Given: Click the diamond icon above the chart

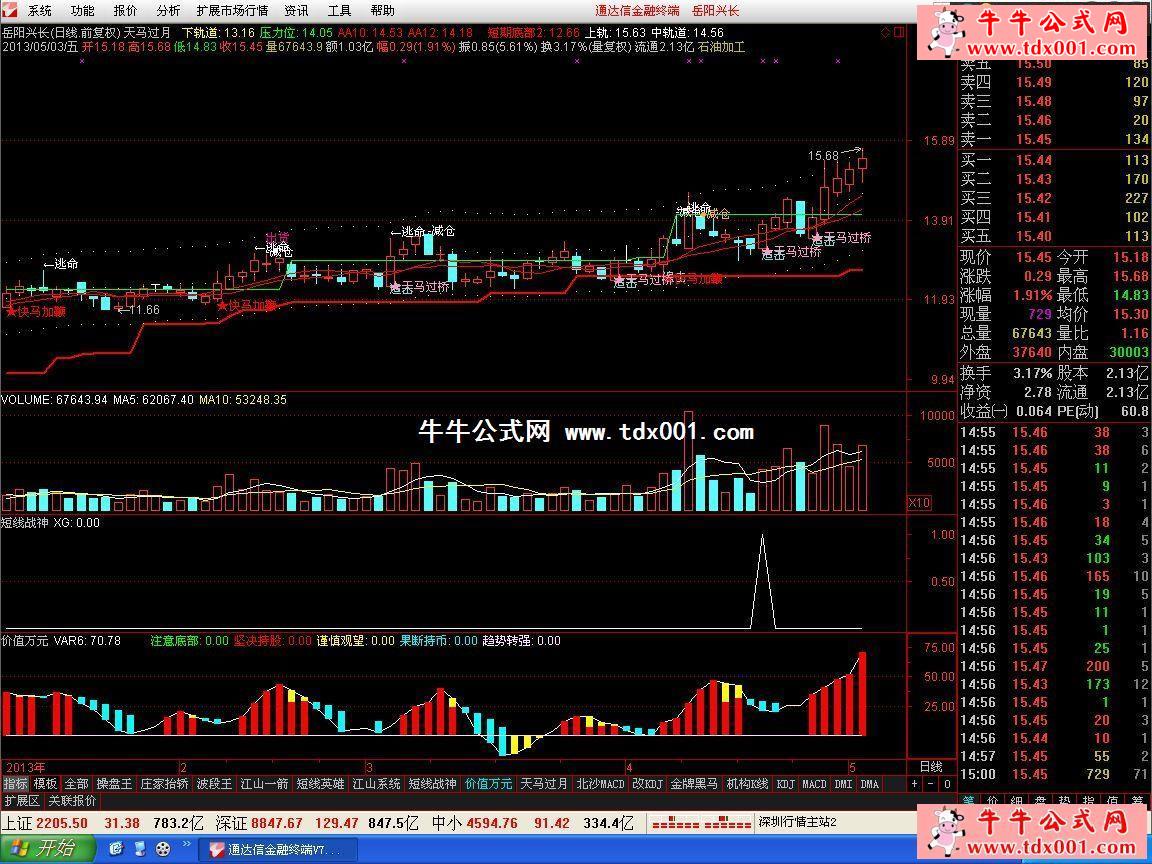Looking at the screenshot, I should click(x=886, y=32).
